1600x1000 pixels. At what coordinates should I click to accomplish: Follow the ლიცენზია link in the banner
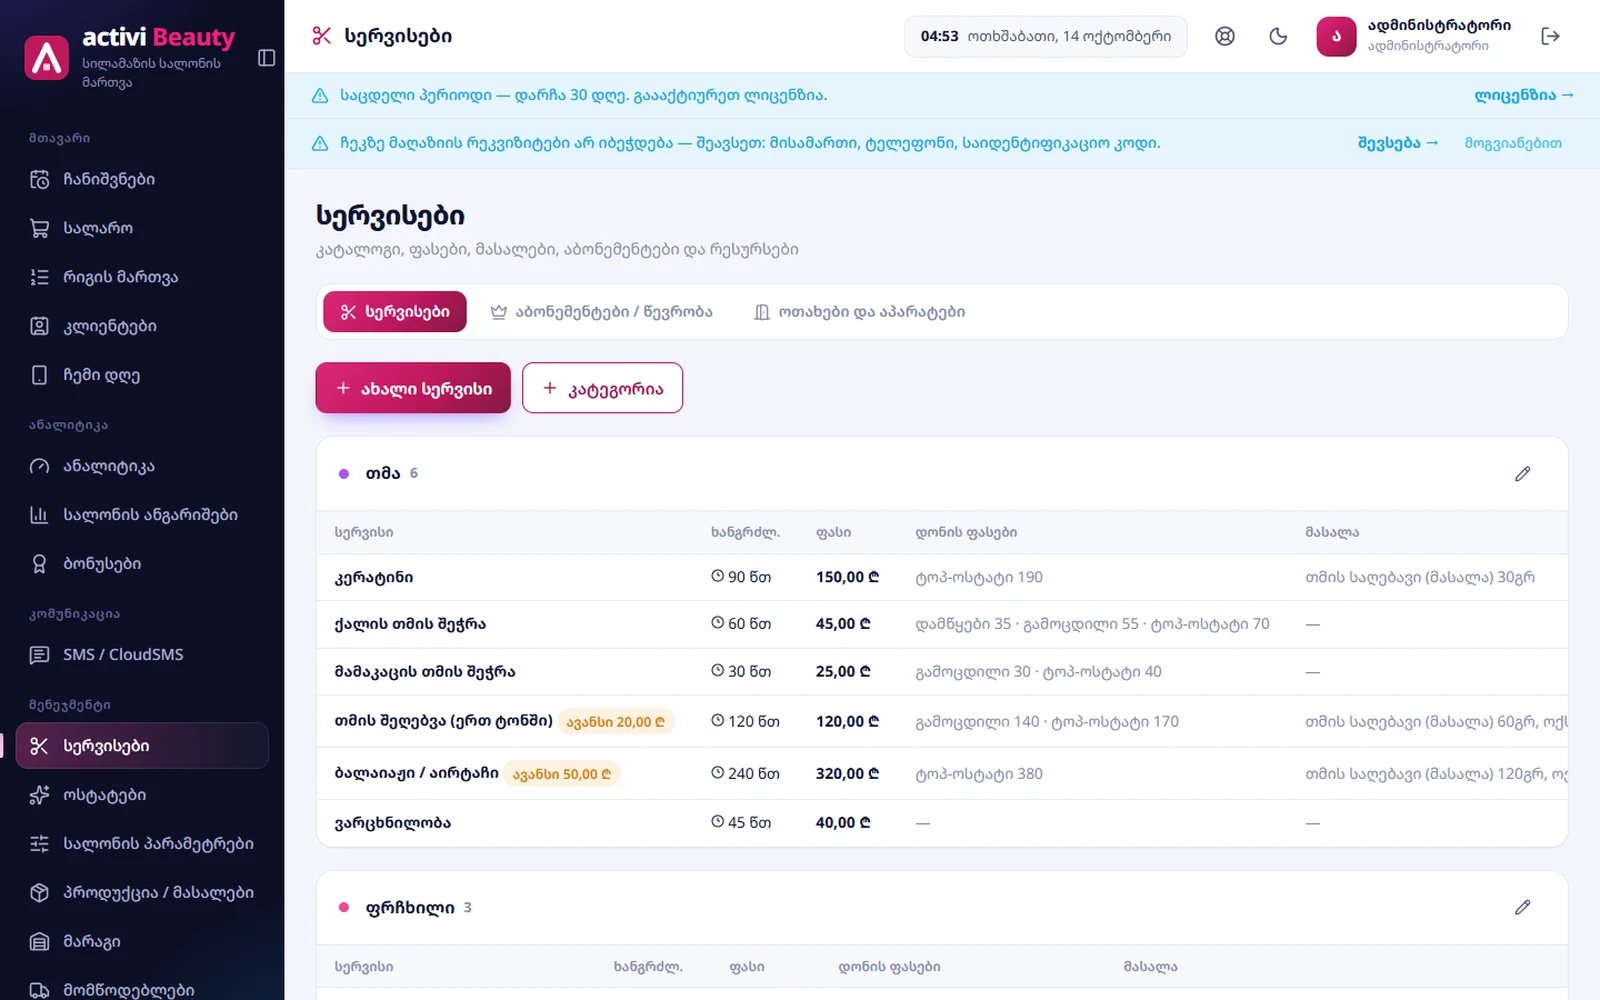tap(1524, 96)
